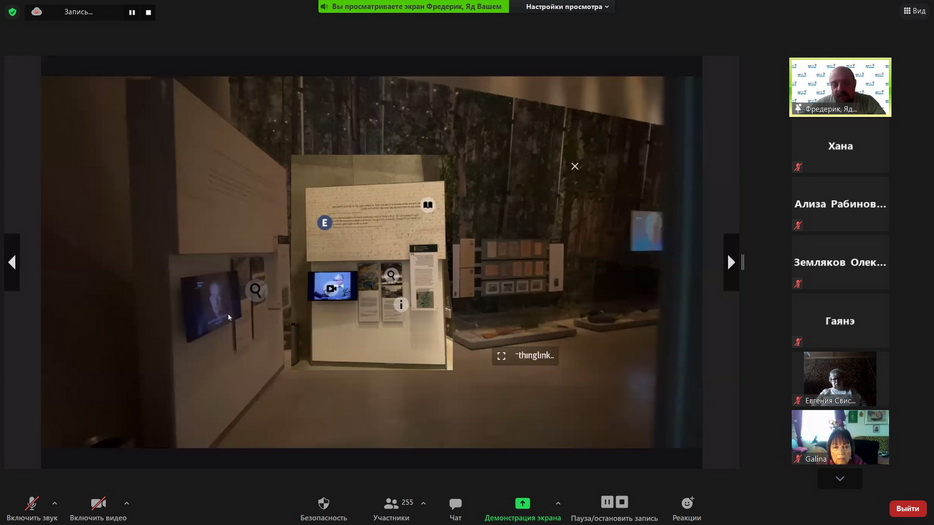Expand audio options arrow beside microphone
This screenshot has width=934, height=525.
tap(54, 503)
